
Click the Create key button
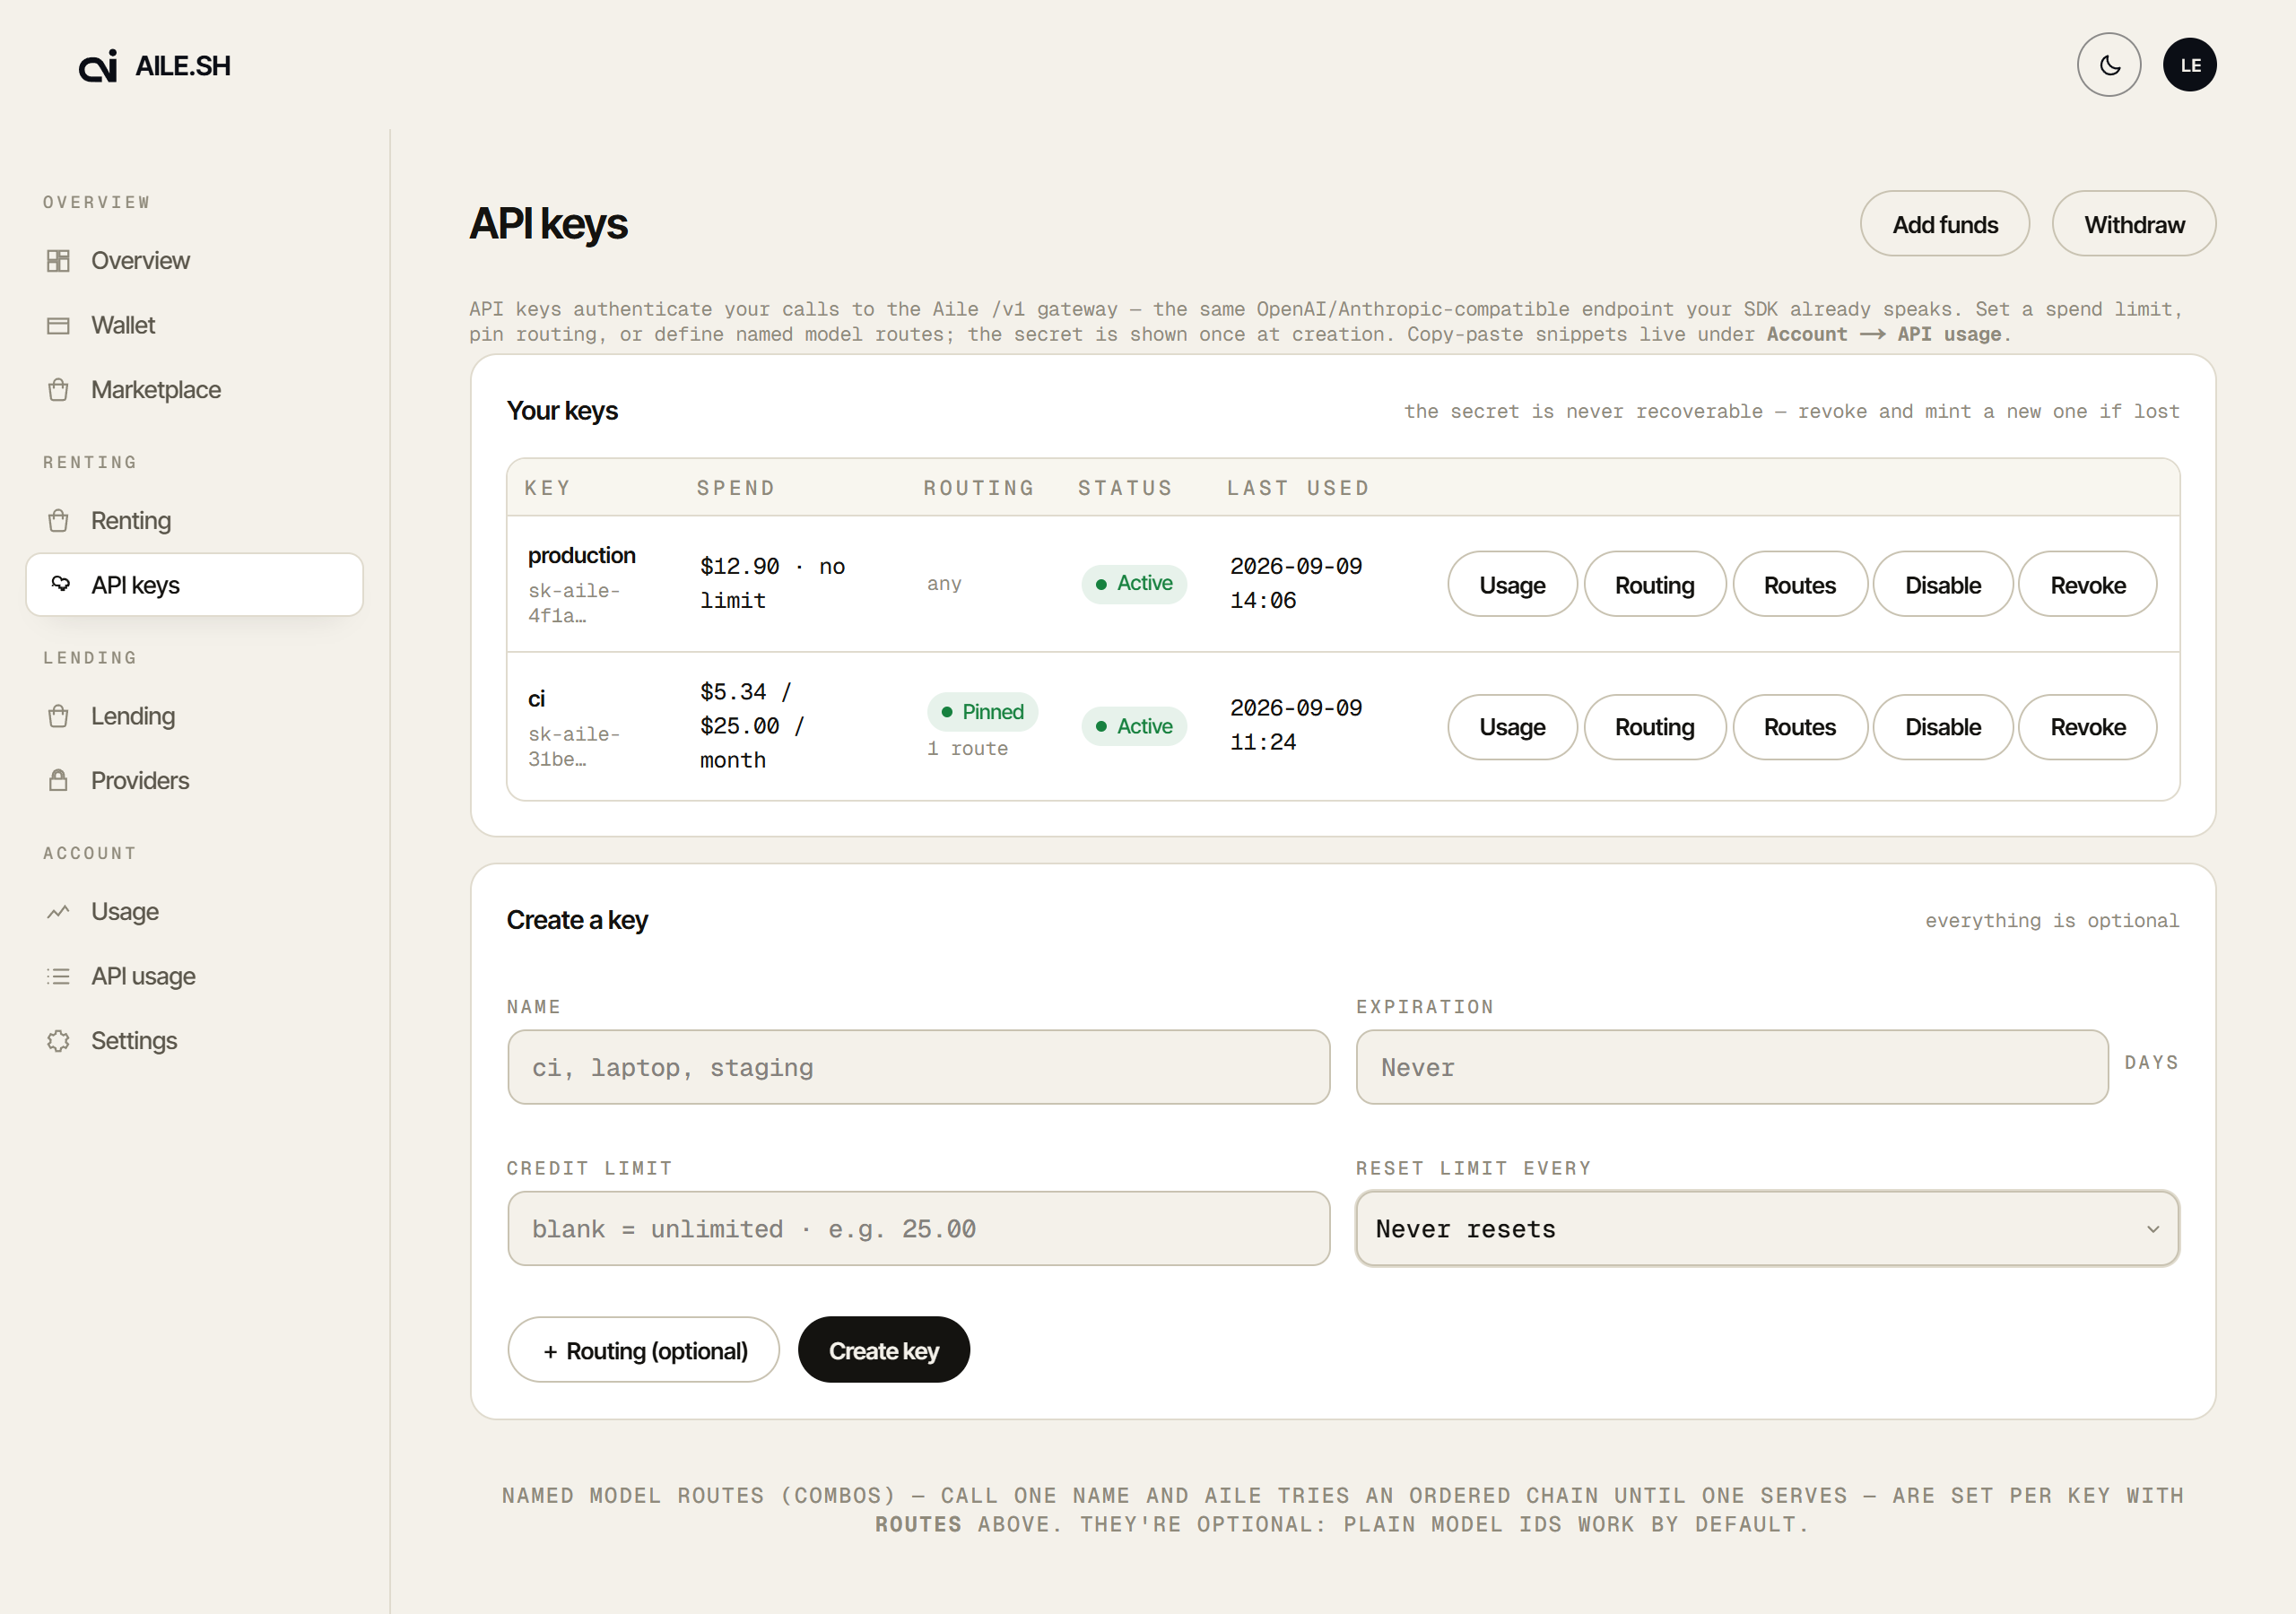[883, 1350]
